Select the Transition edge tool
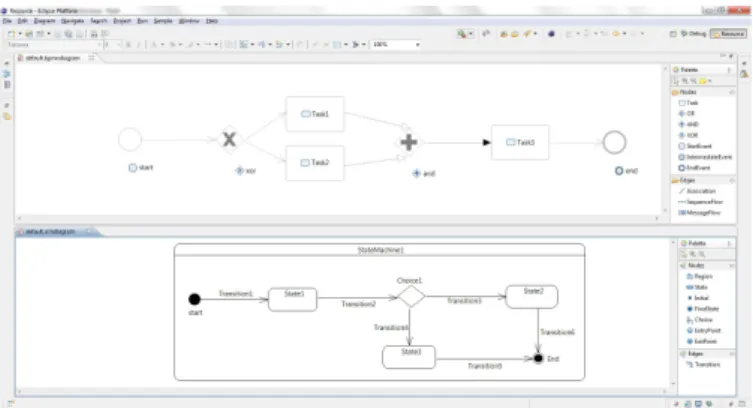This screenshot has height=408, width=753. [703, 365]
